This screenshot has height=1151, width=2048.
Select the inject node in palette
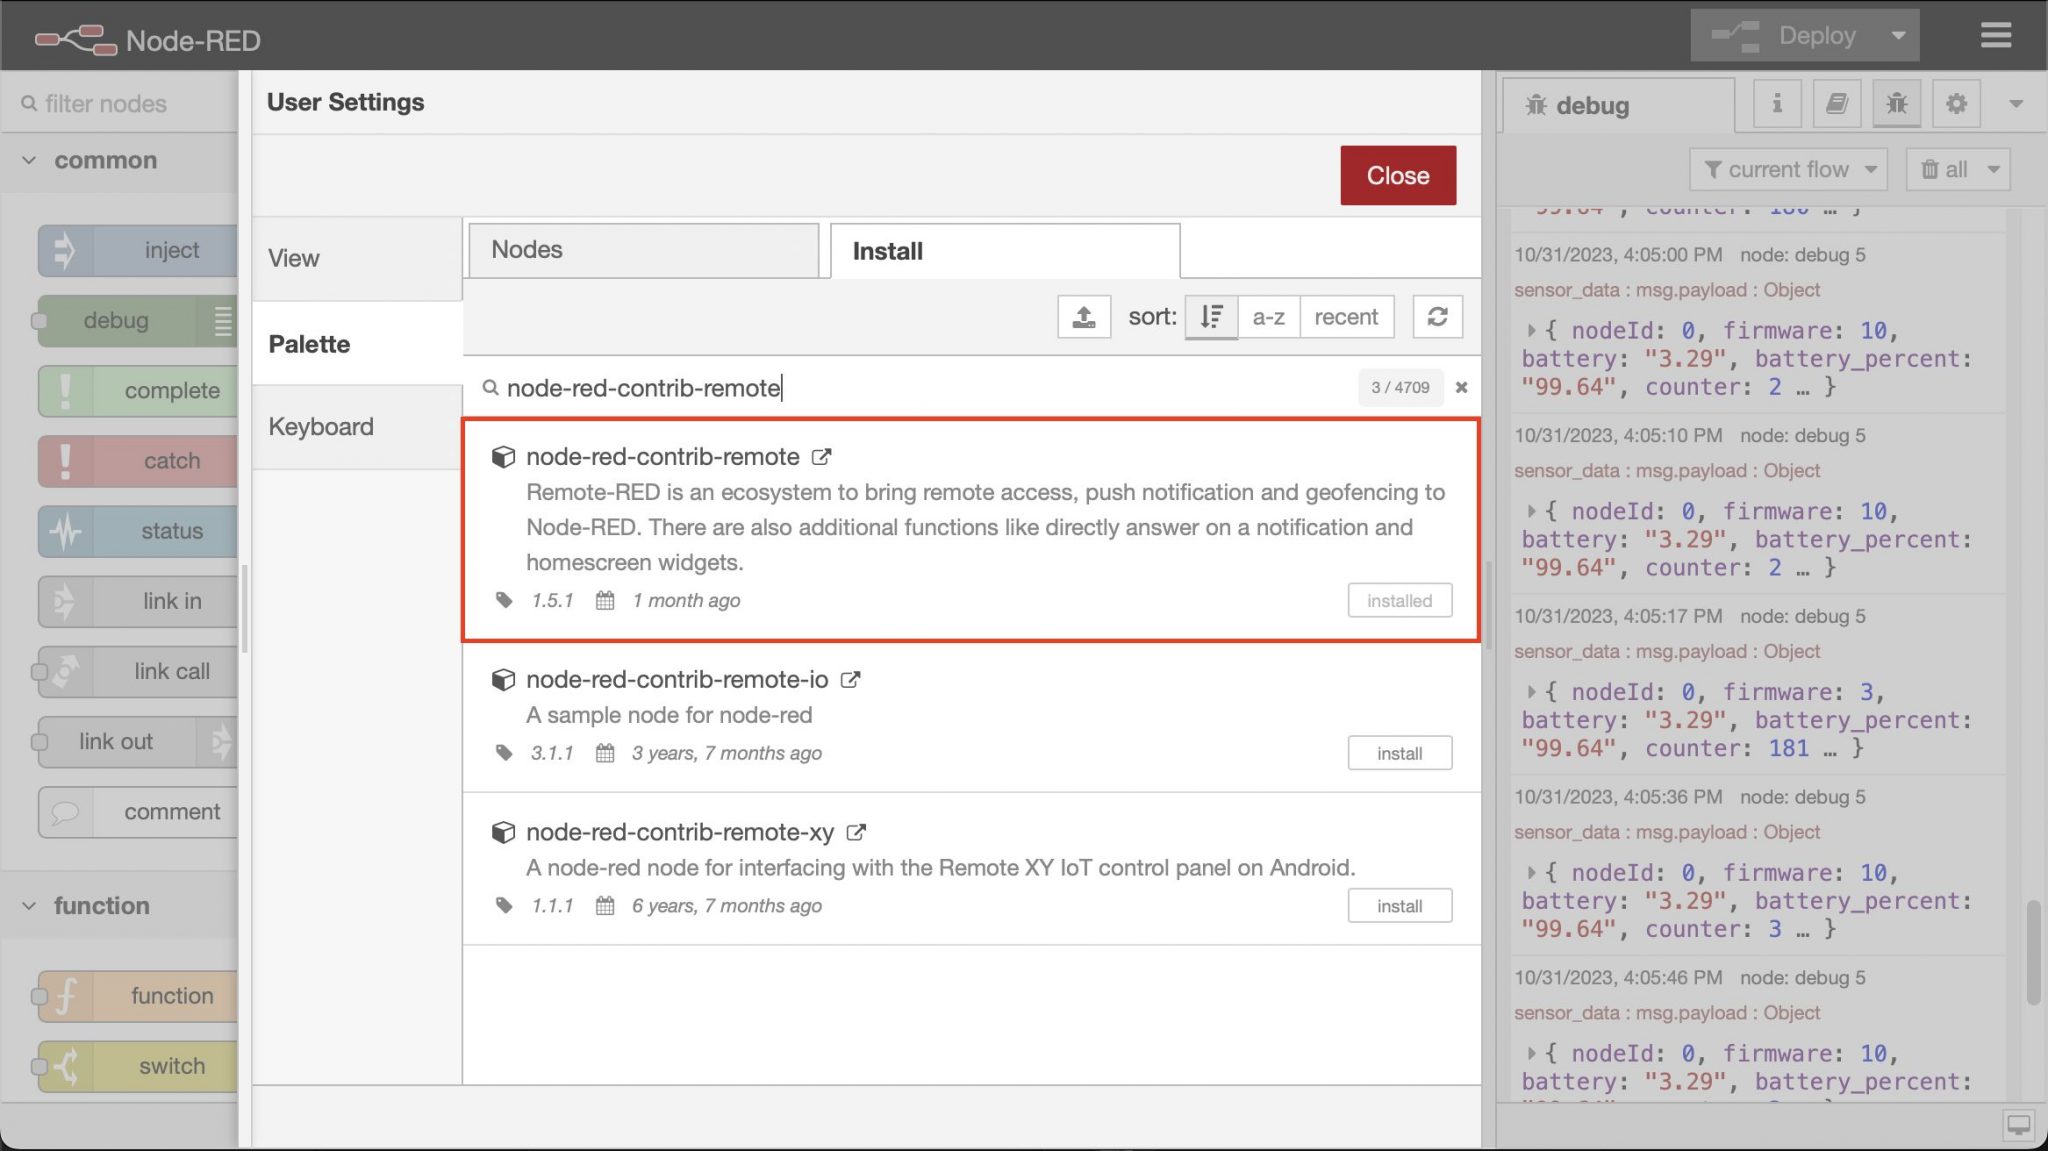point(138,250)
